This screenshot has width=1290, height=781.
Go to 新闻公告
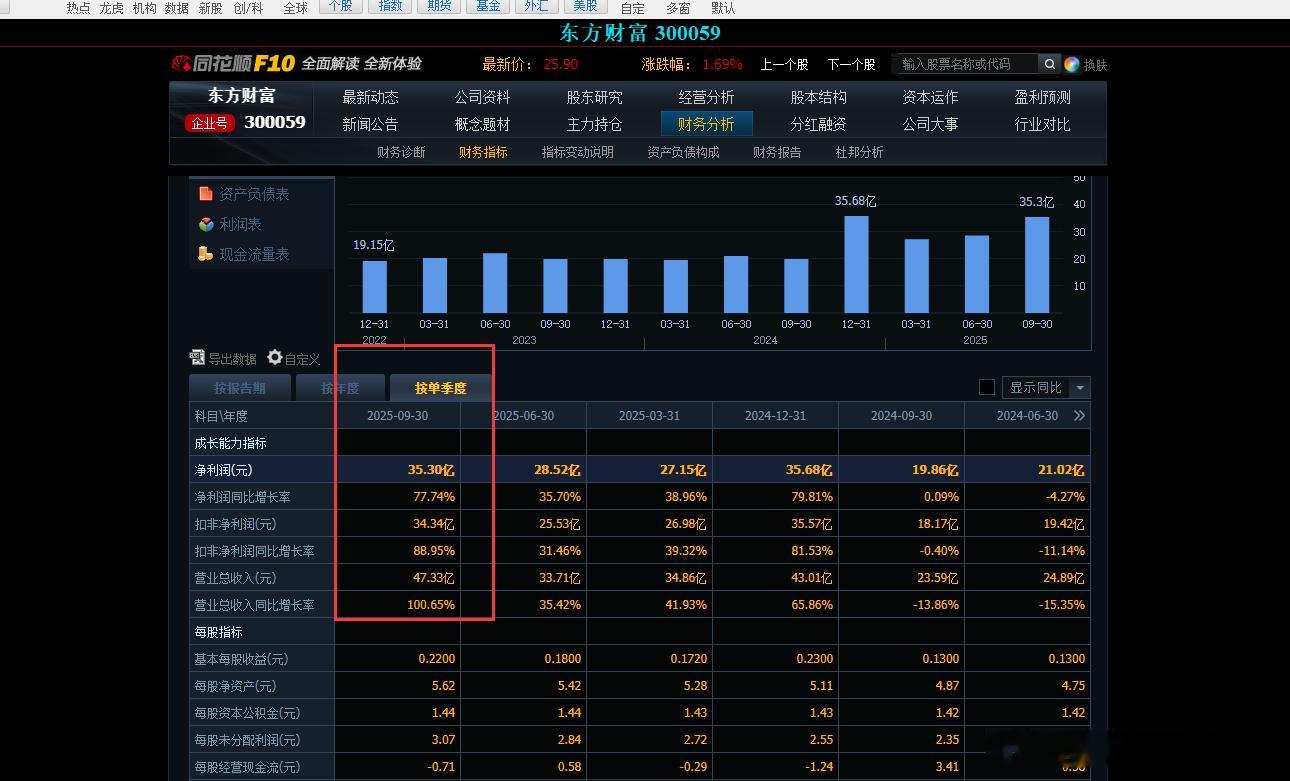pos(370,124)
